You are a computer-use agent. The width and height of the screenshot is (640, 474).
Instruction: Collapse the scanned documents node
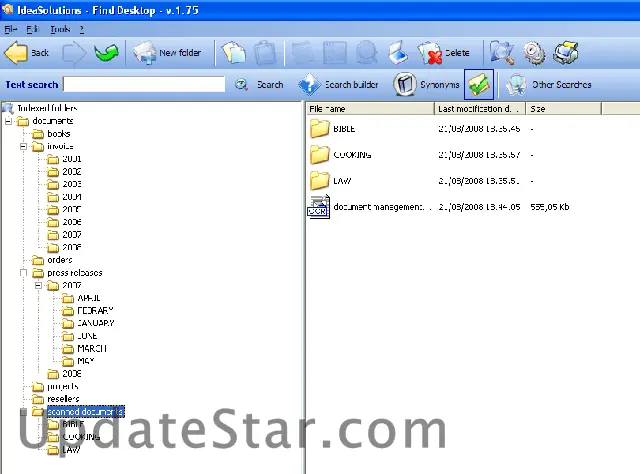coord(23,412)
